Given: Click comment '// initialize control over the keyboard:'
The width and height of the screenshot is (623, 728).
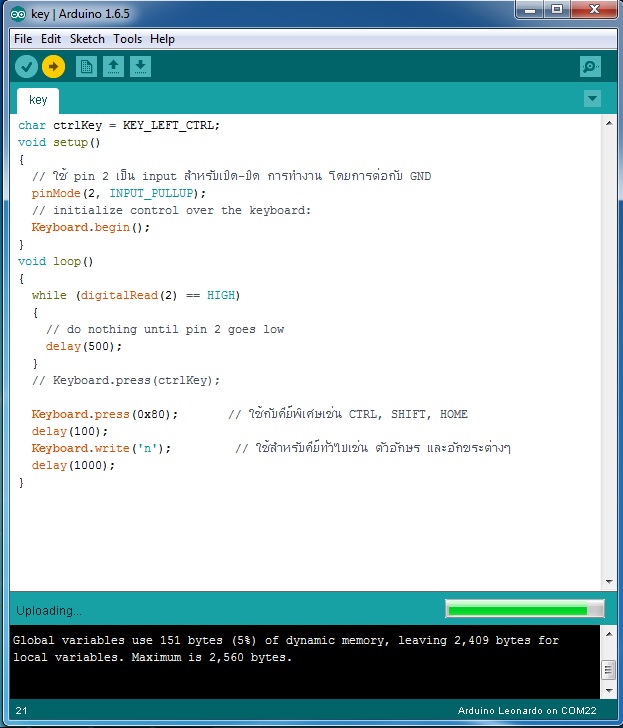Looking at the screenshot, I should (x=171, y=210).
